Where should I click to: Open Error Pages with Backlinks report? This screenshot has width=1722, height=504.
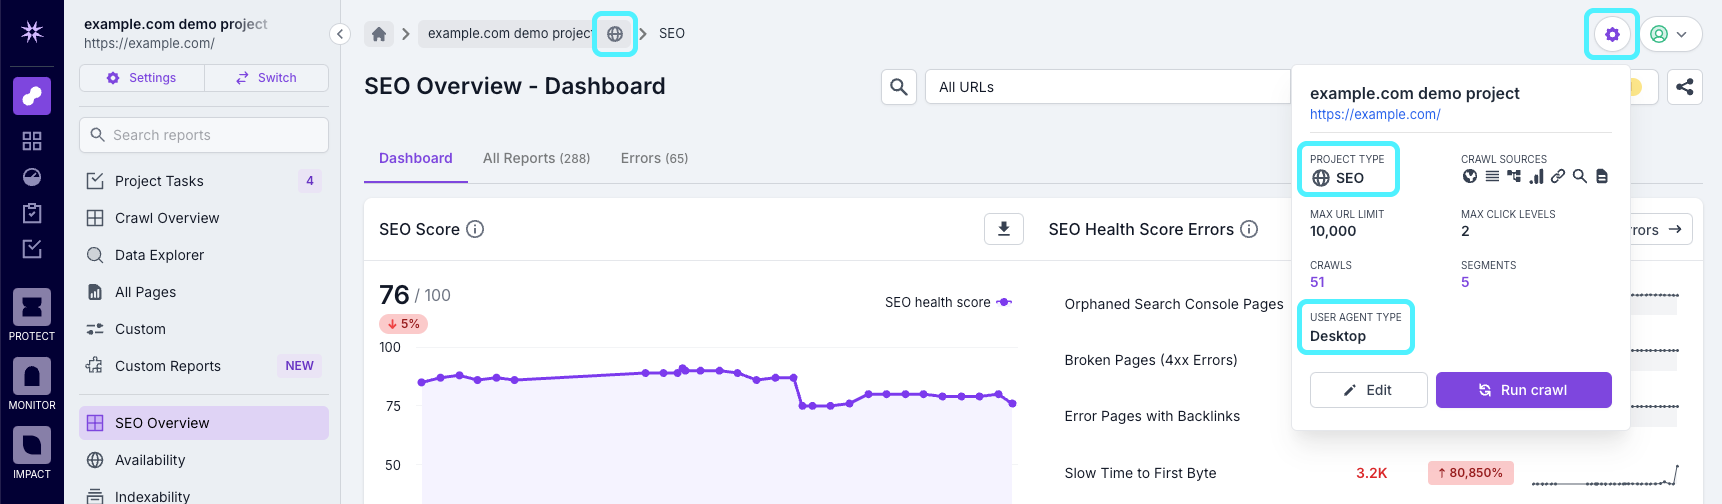tap(1152, 416)
